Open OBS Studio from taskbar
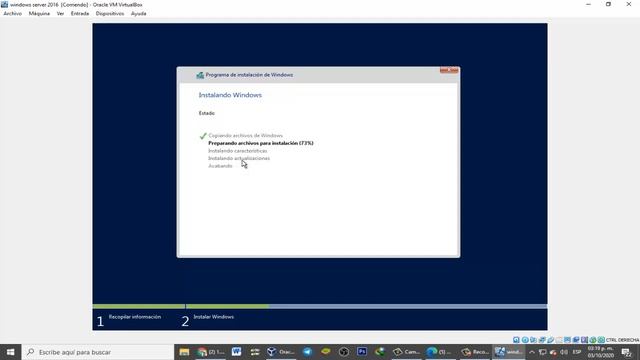640x360 pixels. (x=344, y=352)
